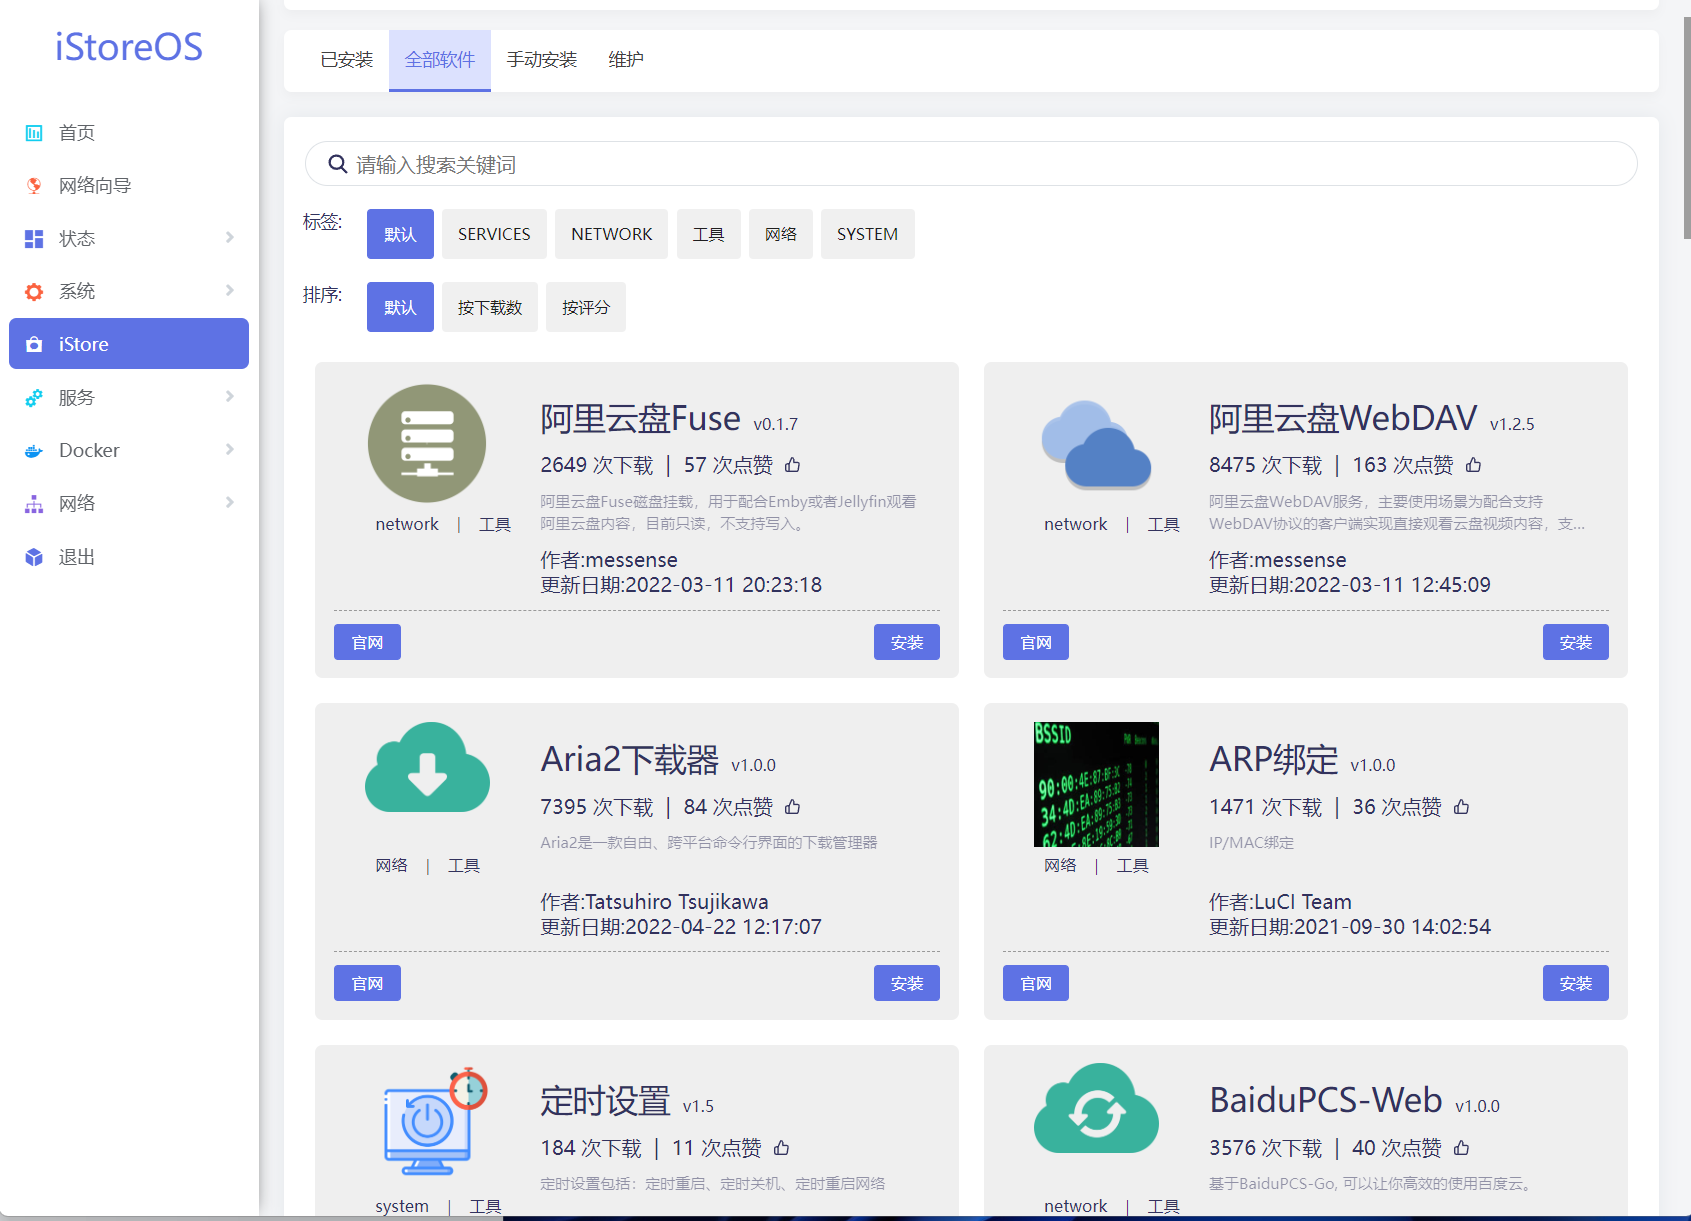The image size is (1691, 1221).
Task: Click the 退出 logout cube icon
Action: tap(34, 557)
